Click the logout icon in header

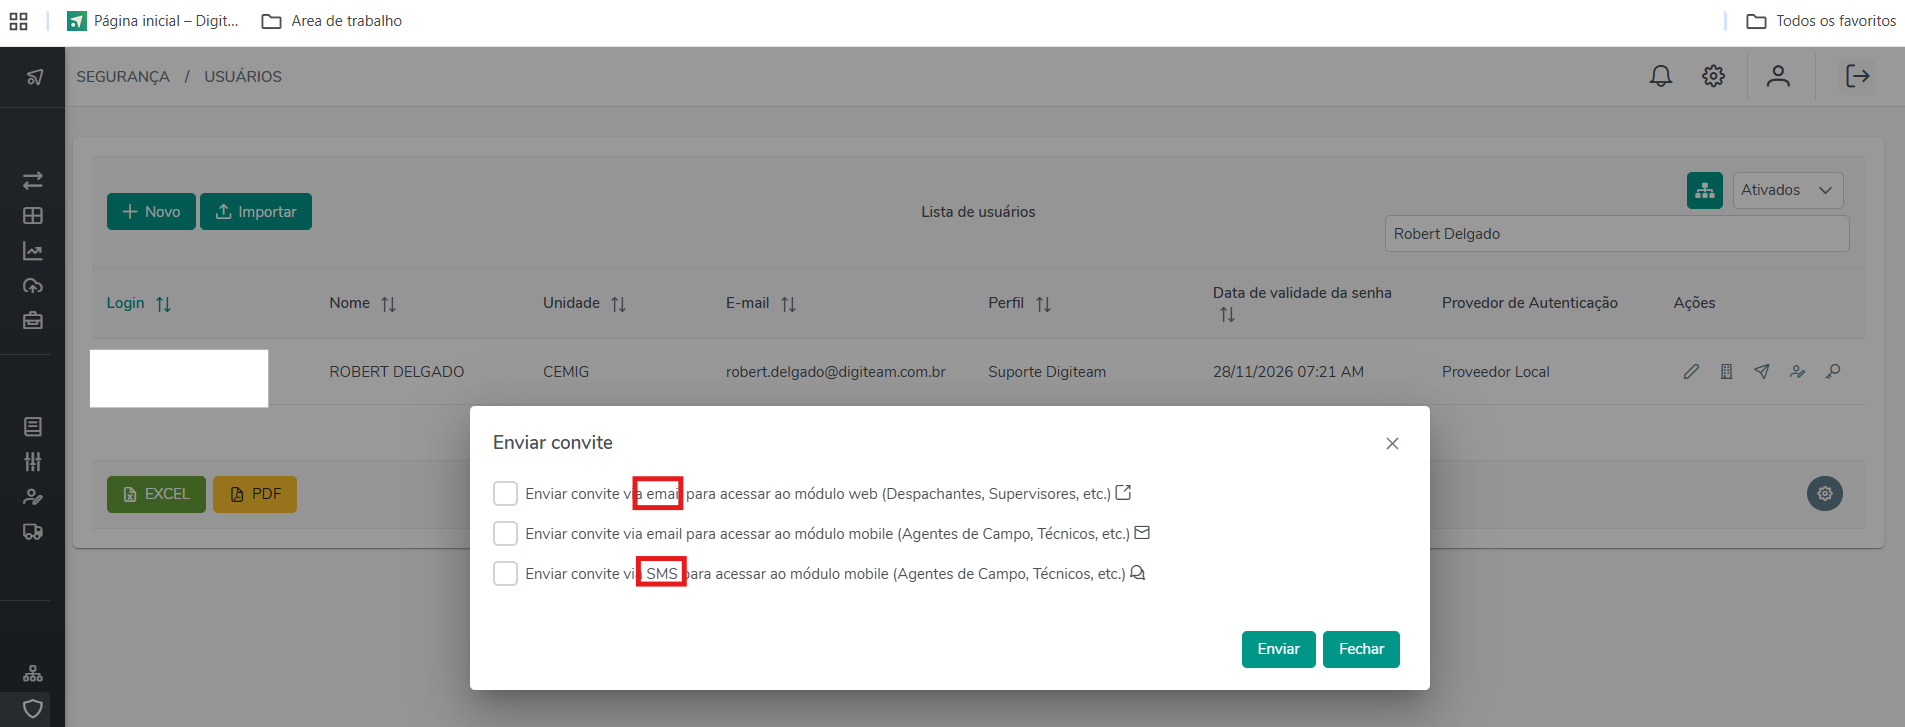1857,76
